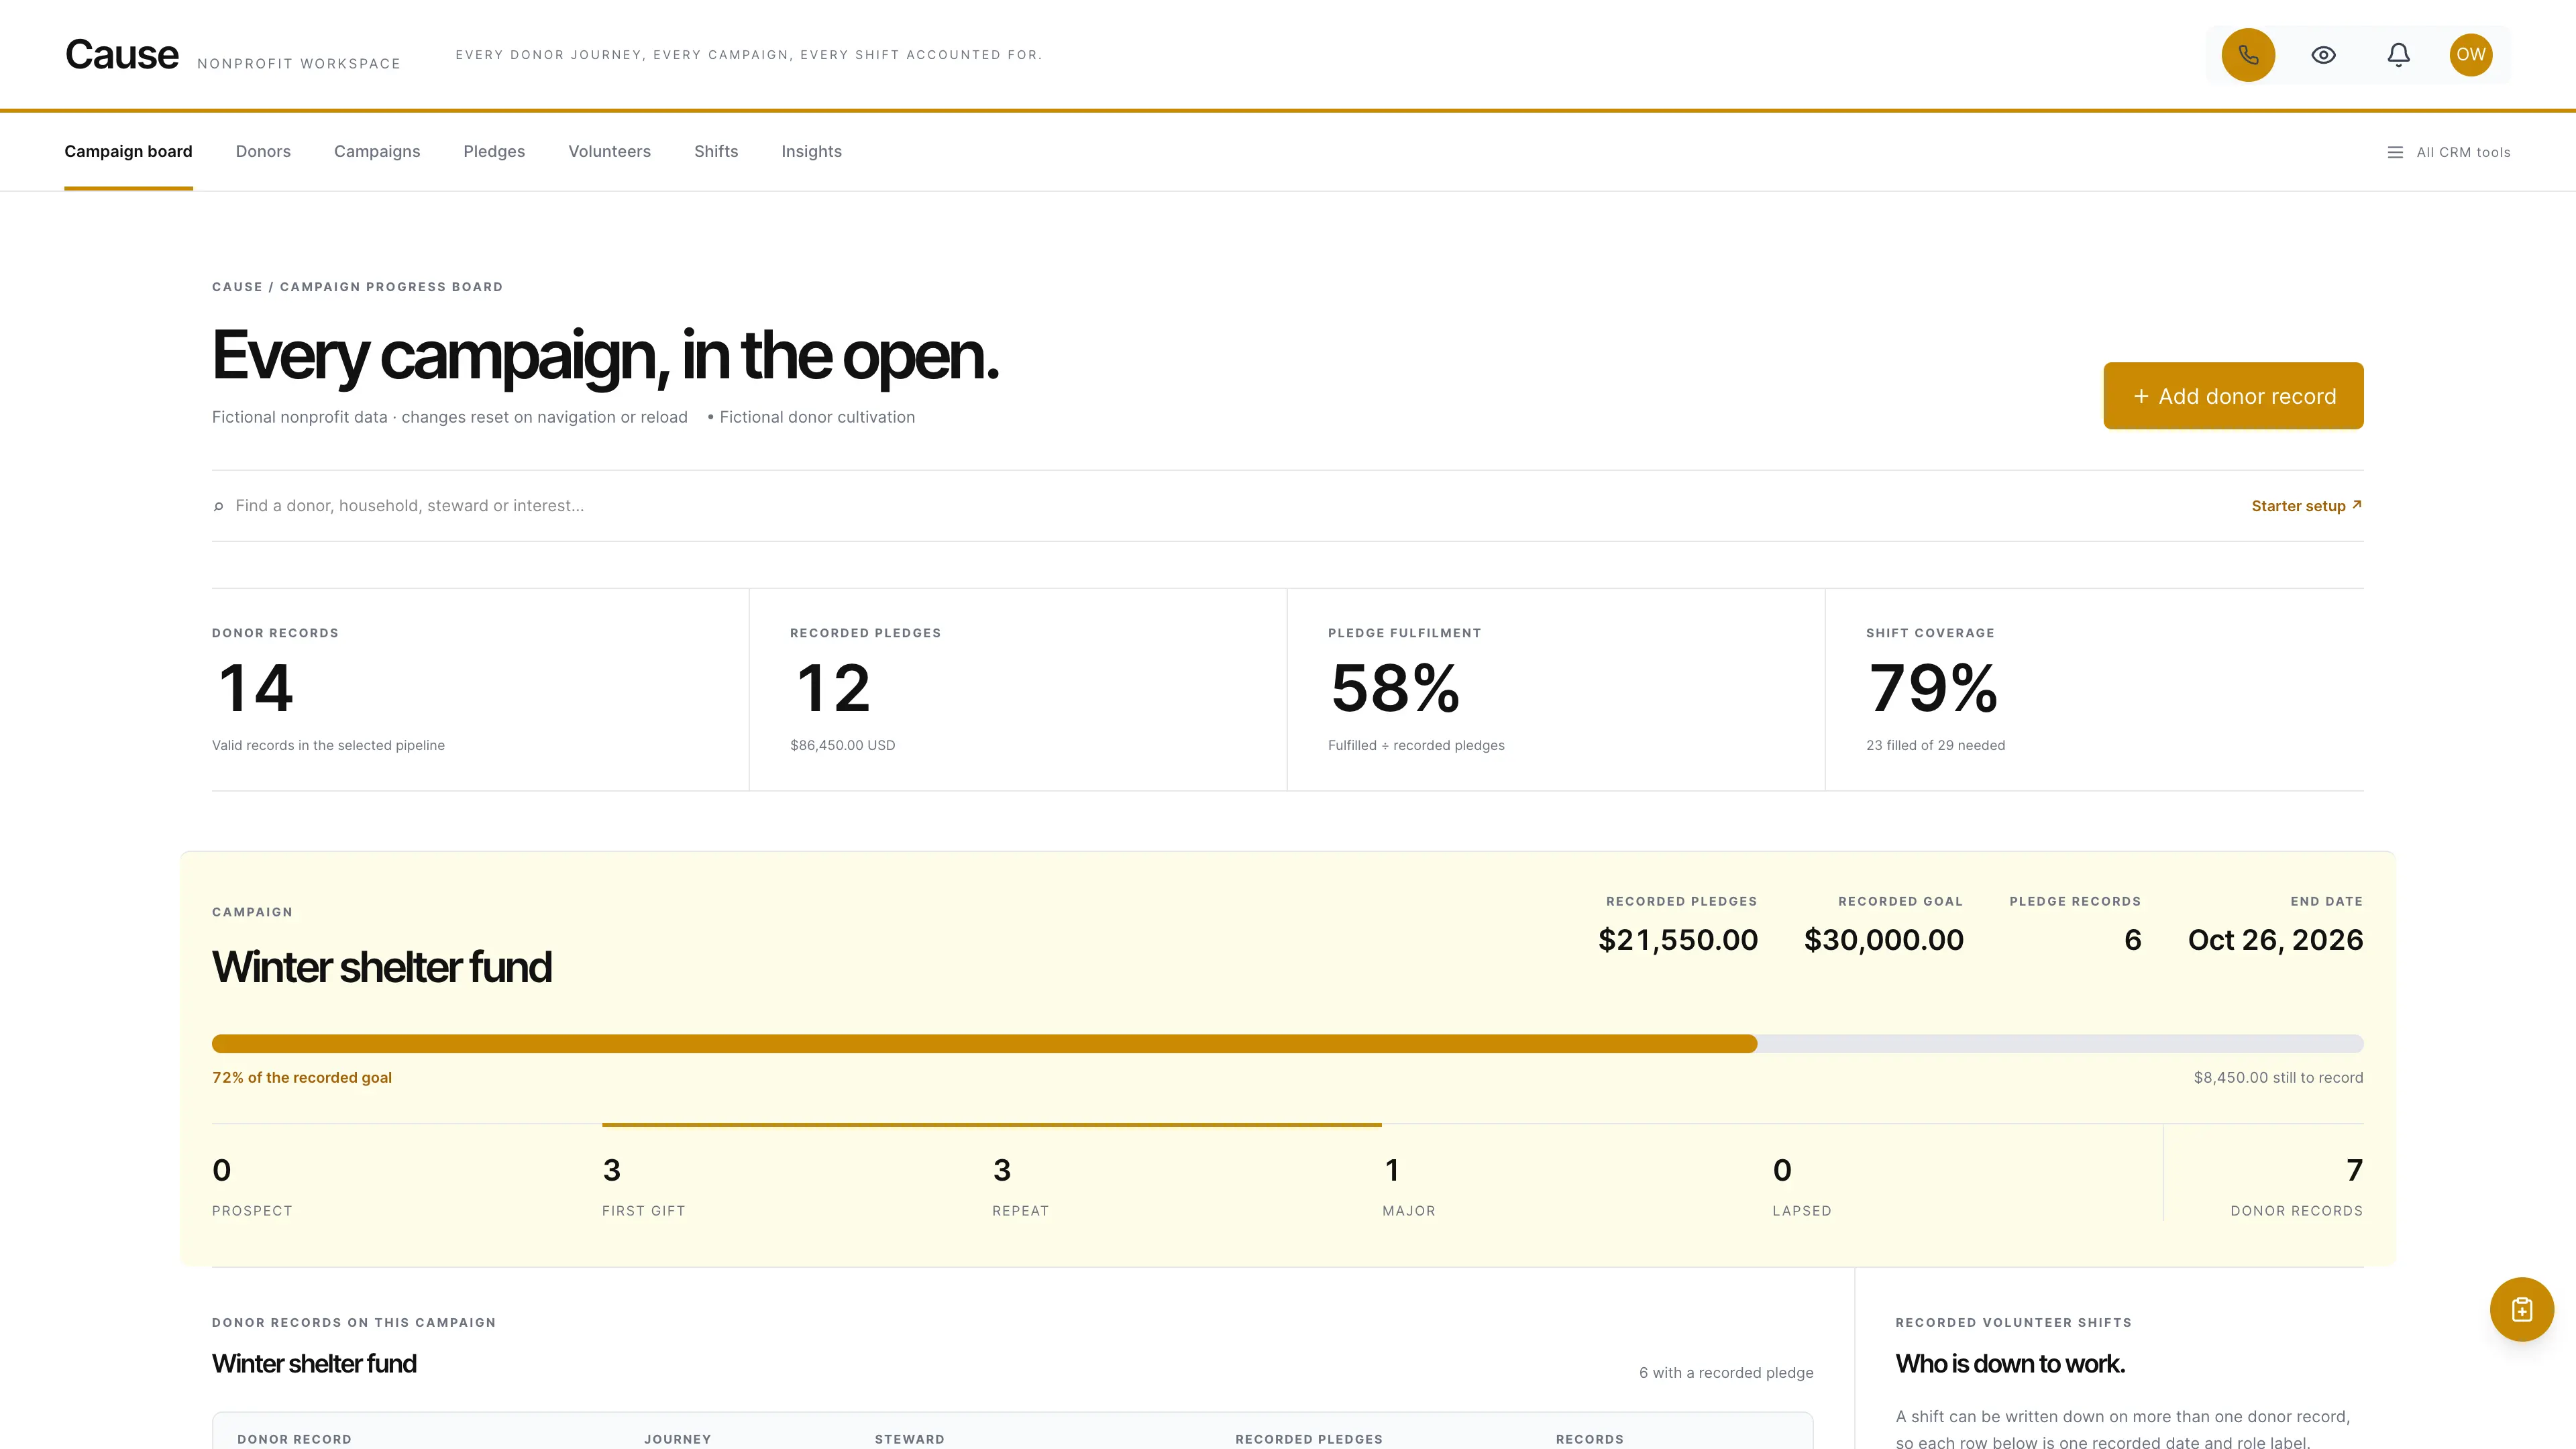Image resolution: width=2576 pixels, height=1449 pixels.
Task: Click the phone call icon in header
Action: coord(2248,55)
